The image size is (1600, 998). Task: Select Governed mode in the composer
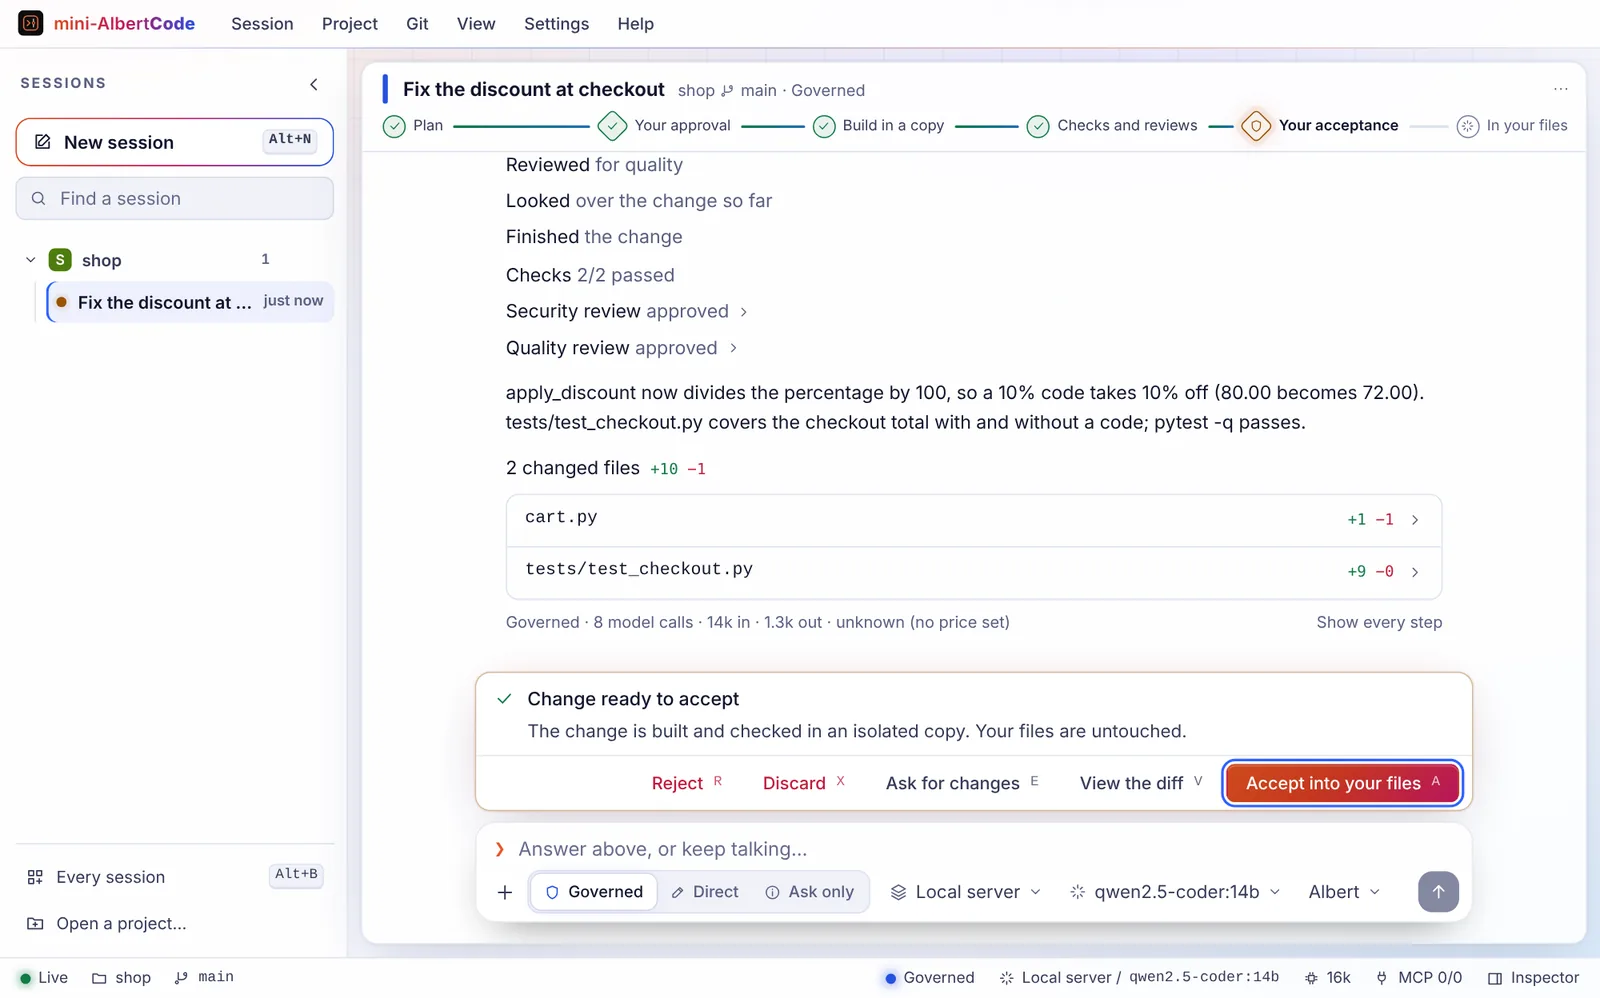(x=594, y=892)
